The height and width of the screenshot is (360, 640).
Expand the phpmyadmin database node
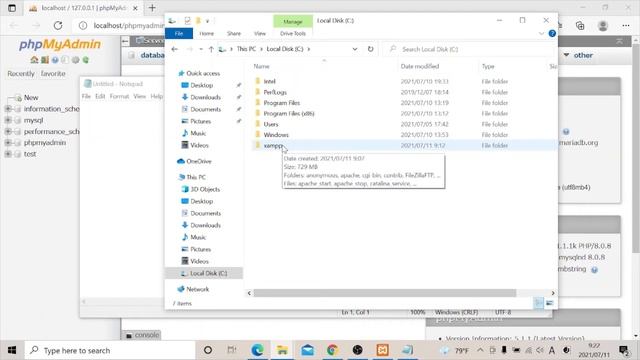tap(8, 142)
